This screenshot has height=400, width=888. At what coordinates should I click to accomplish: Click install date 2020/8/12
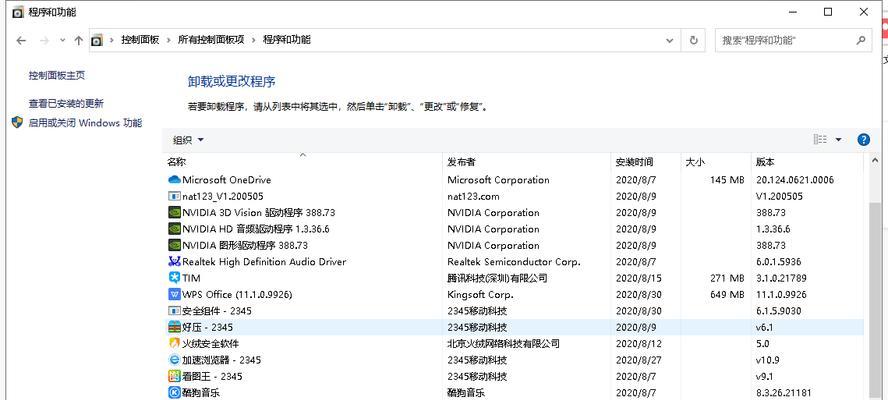pyautogui.click(x=638, y=344)
